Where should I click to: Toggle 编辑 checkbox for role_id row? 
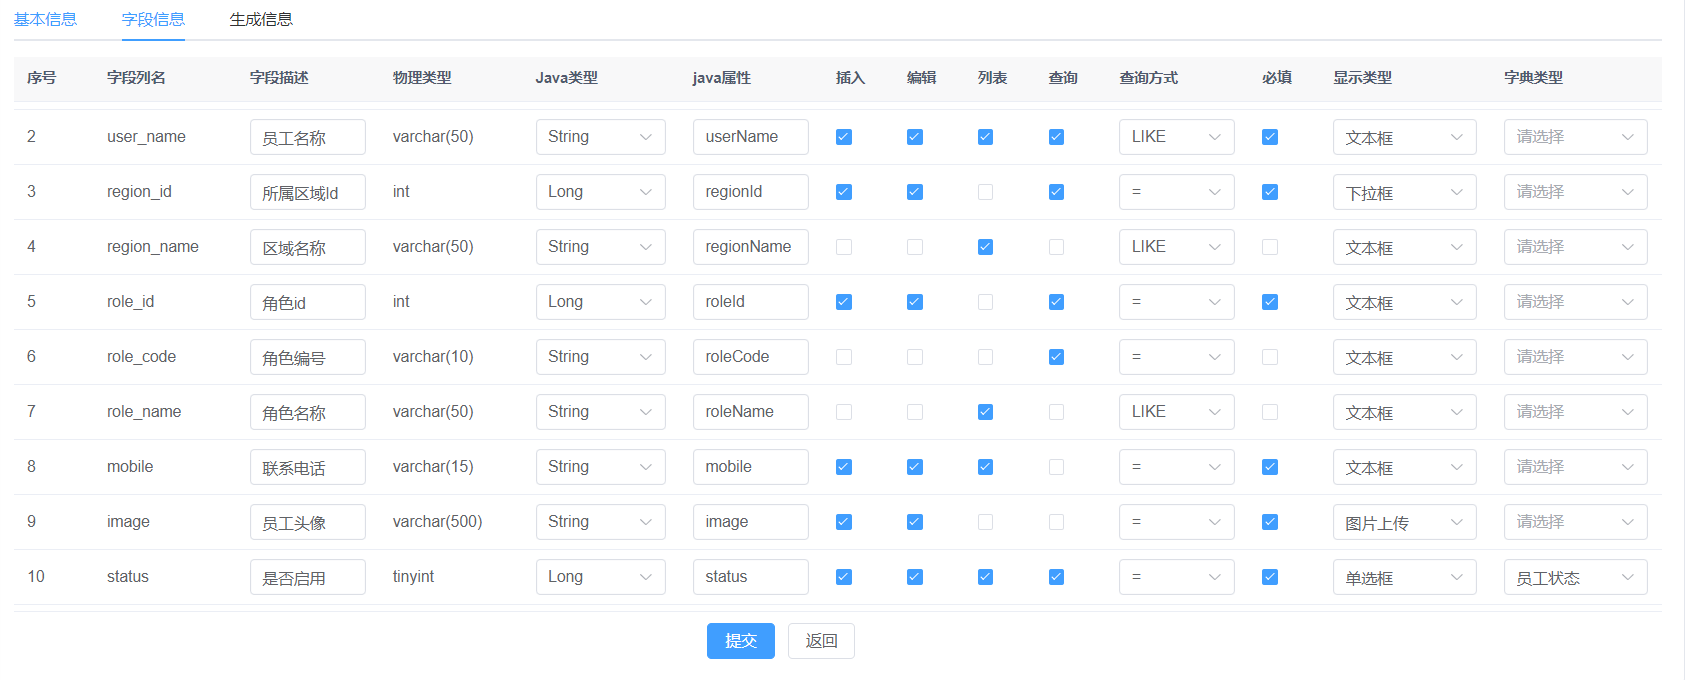click(915, 302)
